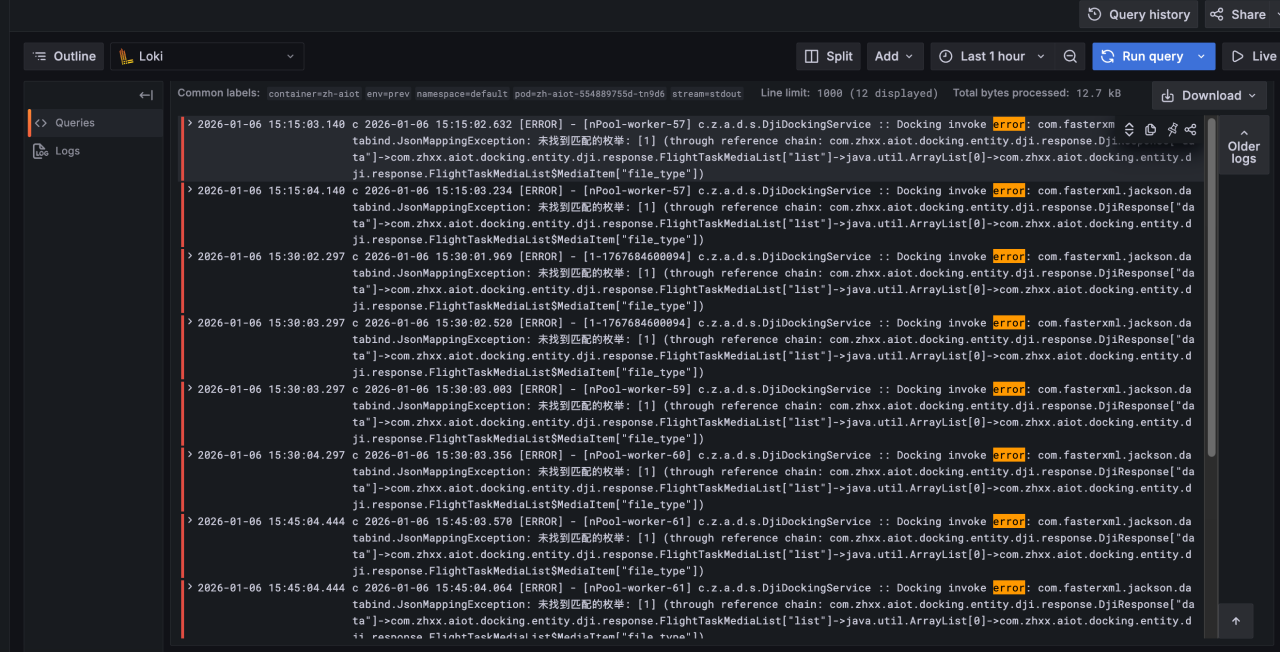Click the share icon on first log line
The width and height of the screenshot is (1280, 652).
pos(1190,130)
